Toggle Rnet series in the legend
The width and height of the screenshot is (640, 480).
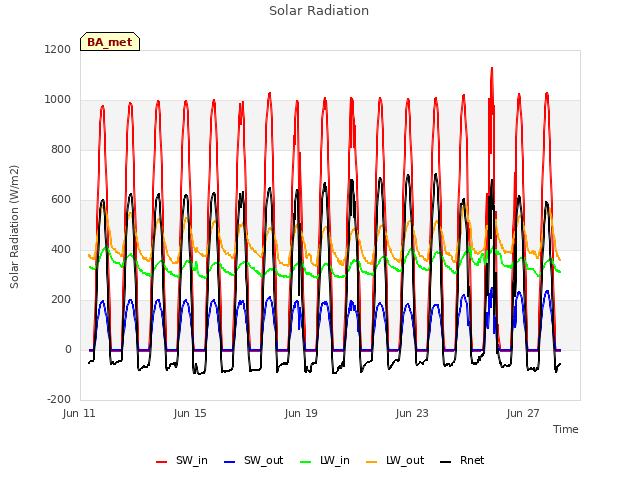[x=462, y=460]
